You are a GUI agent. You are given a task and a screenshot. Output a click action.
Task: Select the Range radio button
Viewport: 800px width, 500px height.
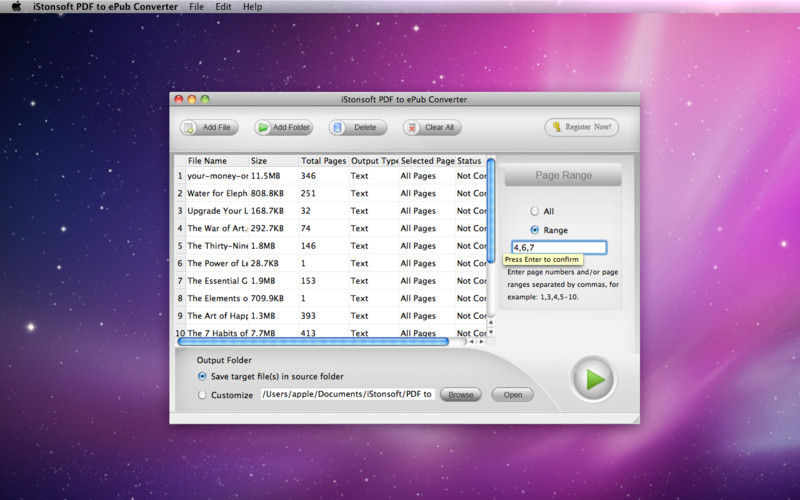click(x=535, y=230)
